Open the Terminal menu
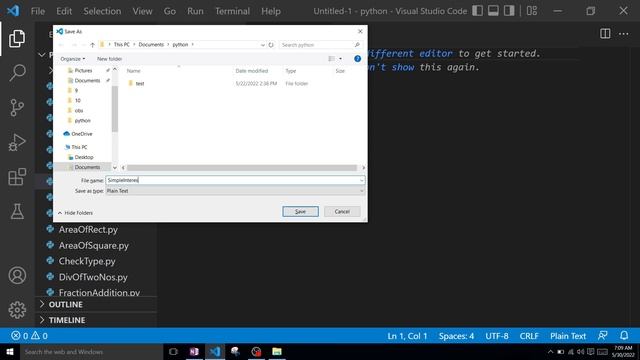This screenshot has width=640, height=360. (x=232, y=11)
